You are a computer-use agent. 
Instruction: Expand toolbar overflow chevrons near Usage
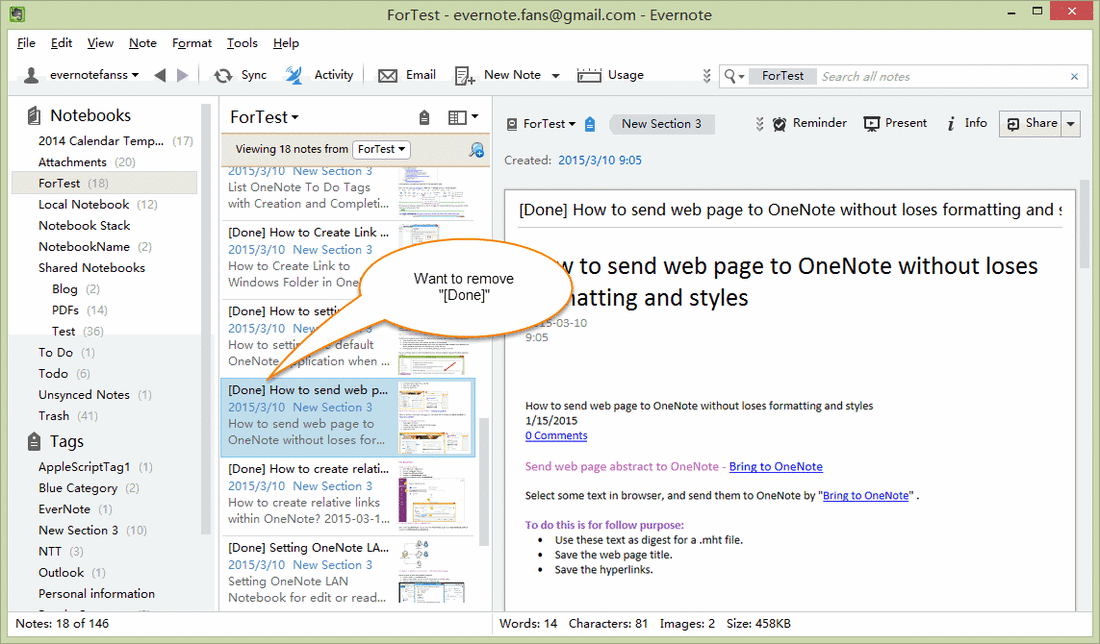[706, 76]
